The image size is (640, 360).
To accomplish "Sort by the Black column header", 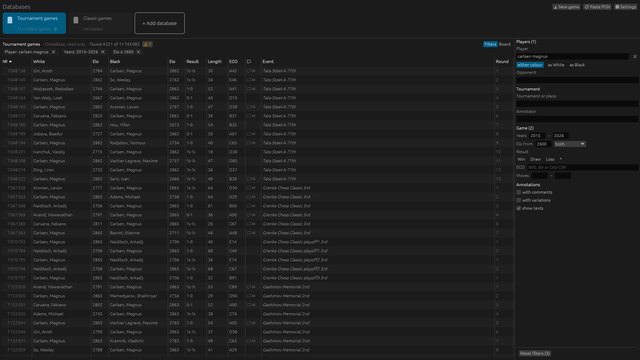I will tap(115, 62).
